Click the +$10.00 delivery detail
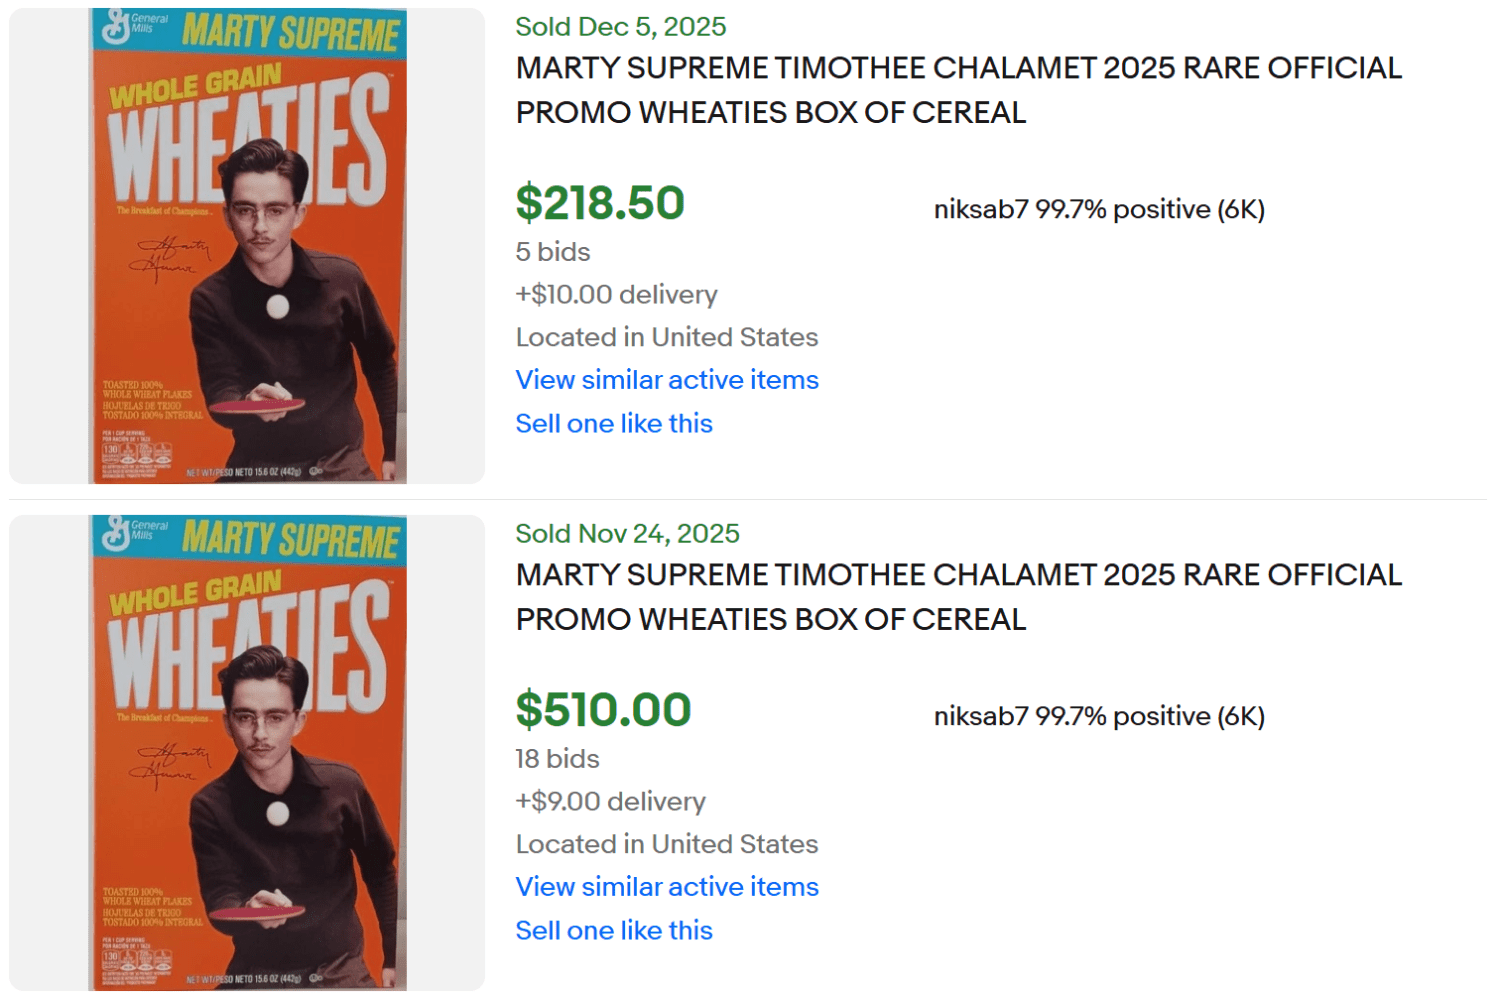 [616, 294]
